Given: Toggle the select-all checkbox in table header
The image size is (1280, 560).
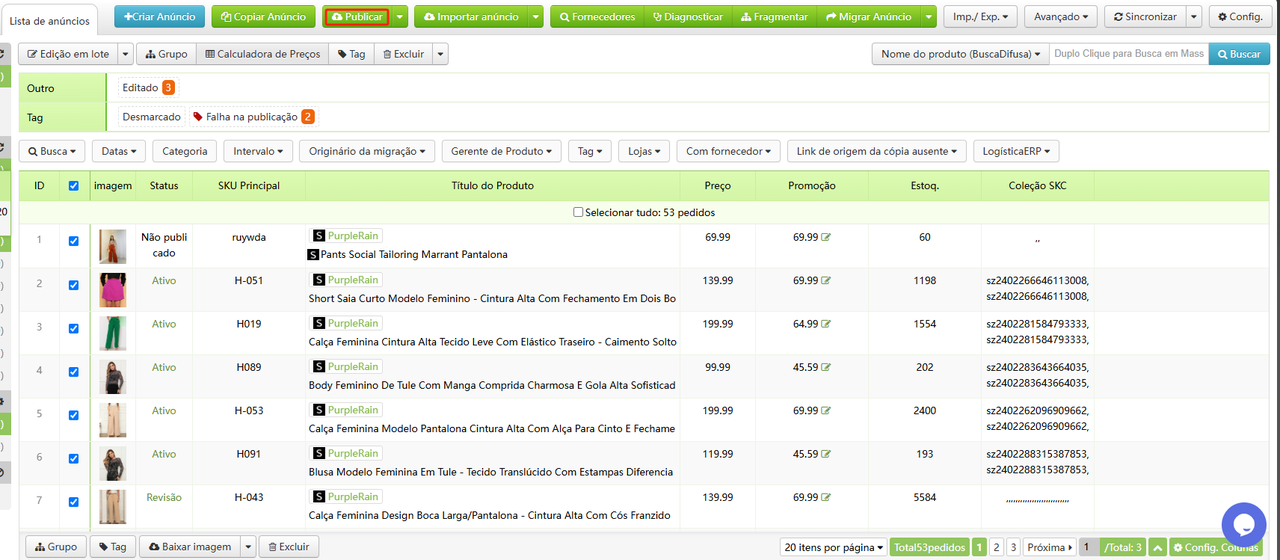Looking at the screenshot, I should click(x=73, y=185).
